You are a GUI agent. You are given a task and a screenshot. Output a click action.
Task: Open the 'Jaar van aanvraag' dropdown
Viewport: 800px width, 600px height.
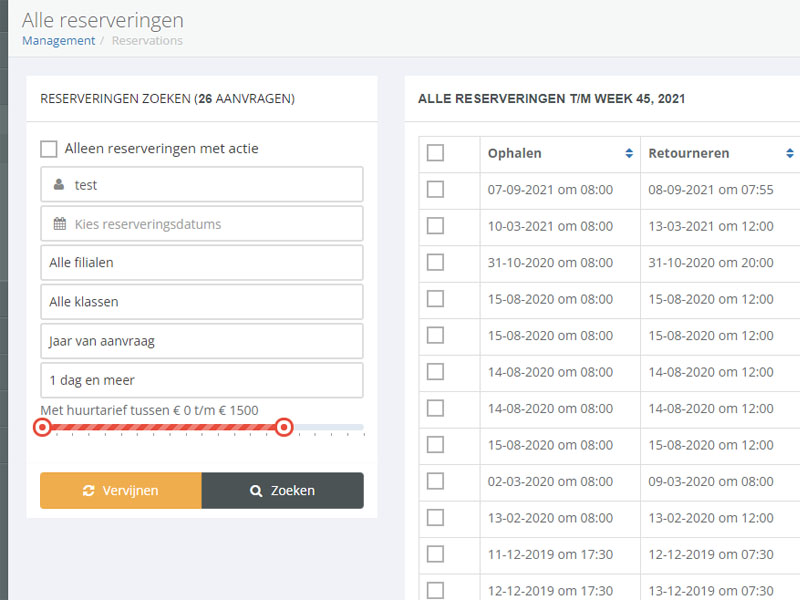coord(200,341)
